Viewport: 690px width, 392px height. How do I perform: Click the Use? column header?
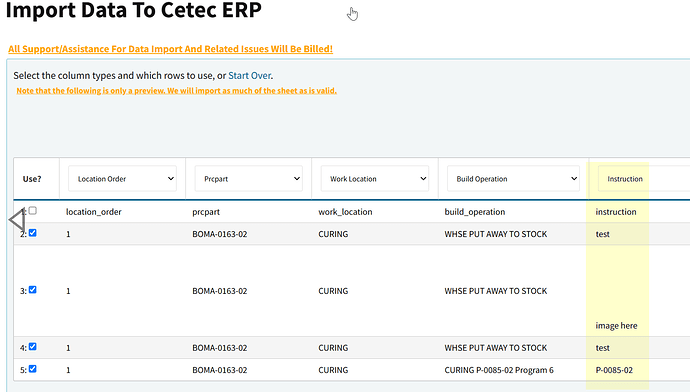32,179
